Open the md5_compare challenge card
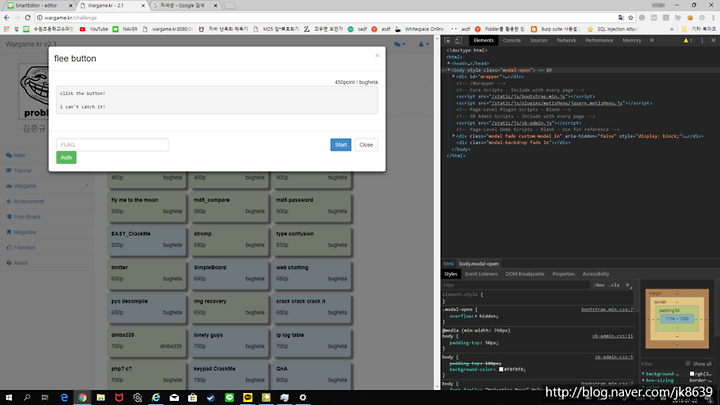The width and height of the screenshot is (720, 405). coord(229,206)
